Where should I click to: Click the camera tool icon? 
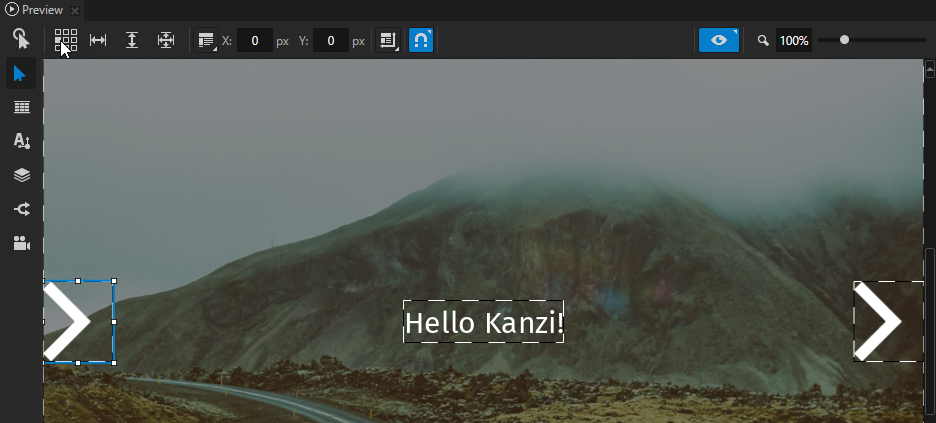(21, 243)
